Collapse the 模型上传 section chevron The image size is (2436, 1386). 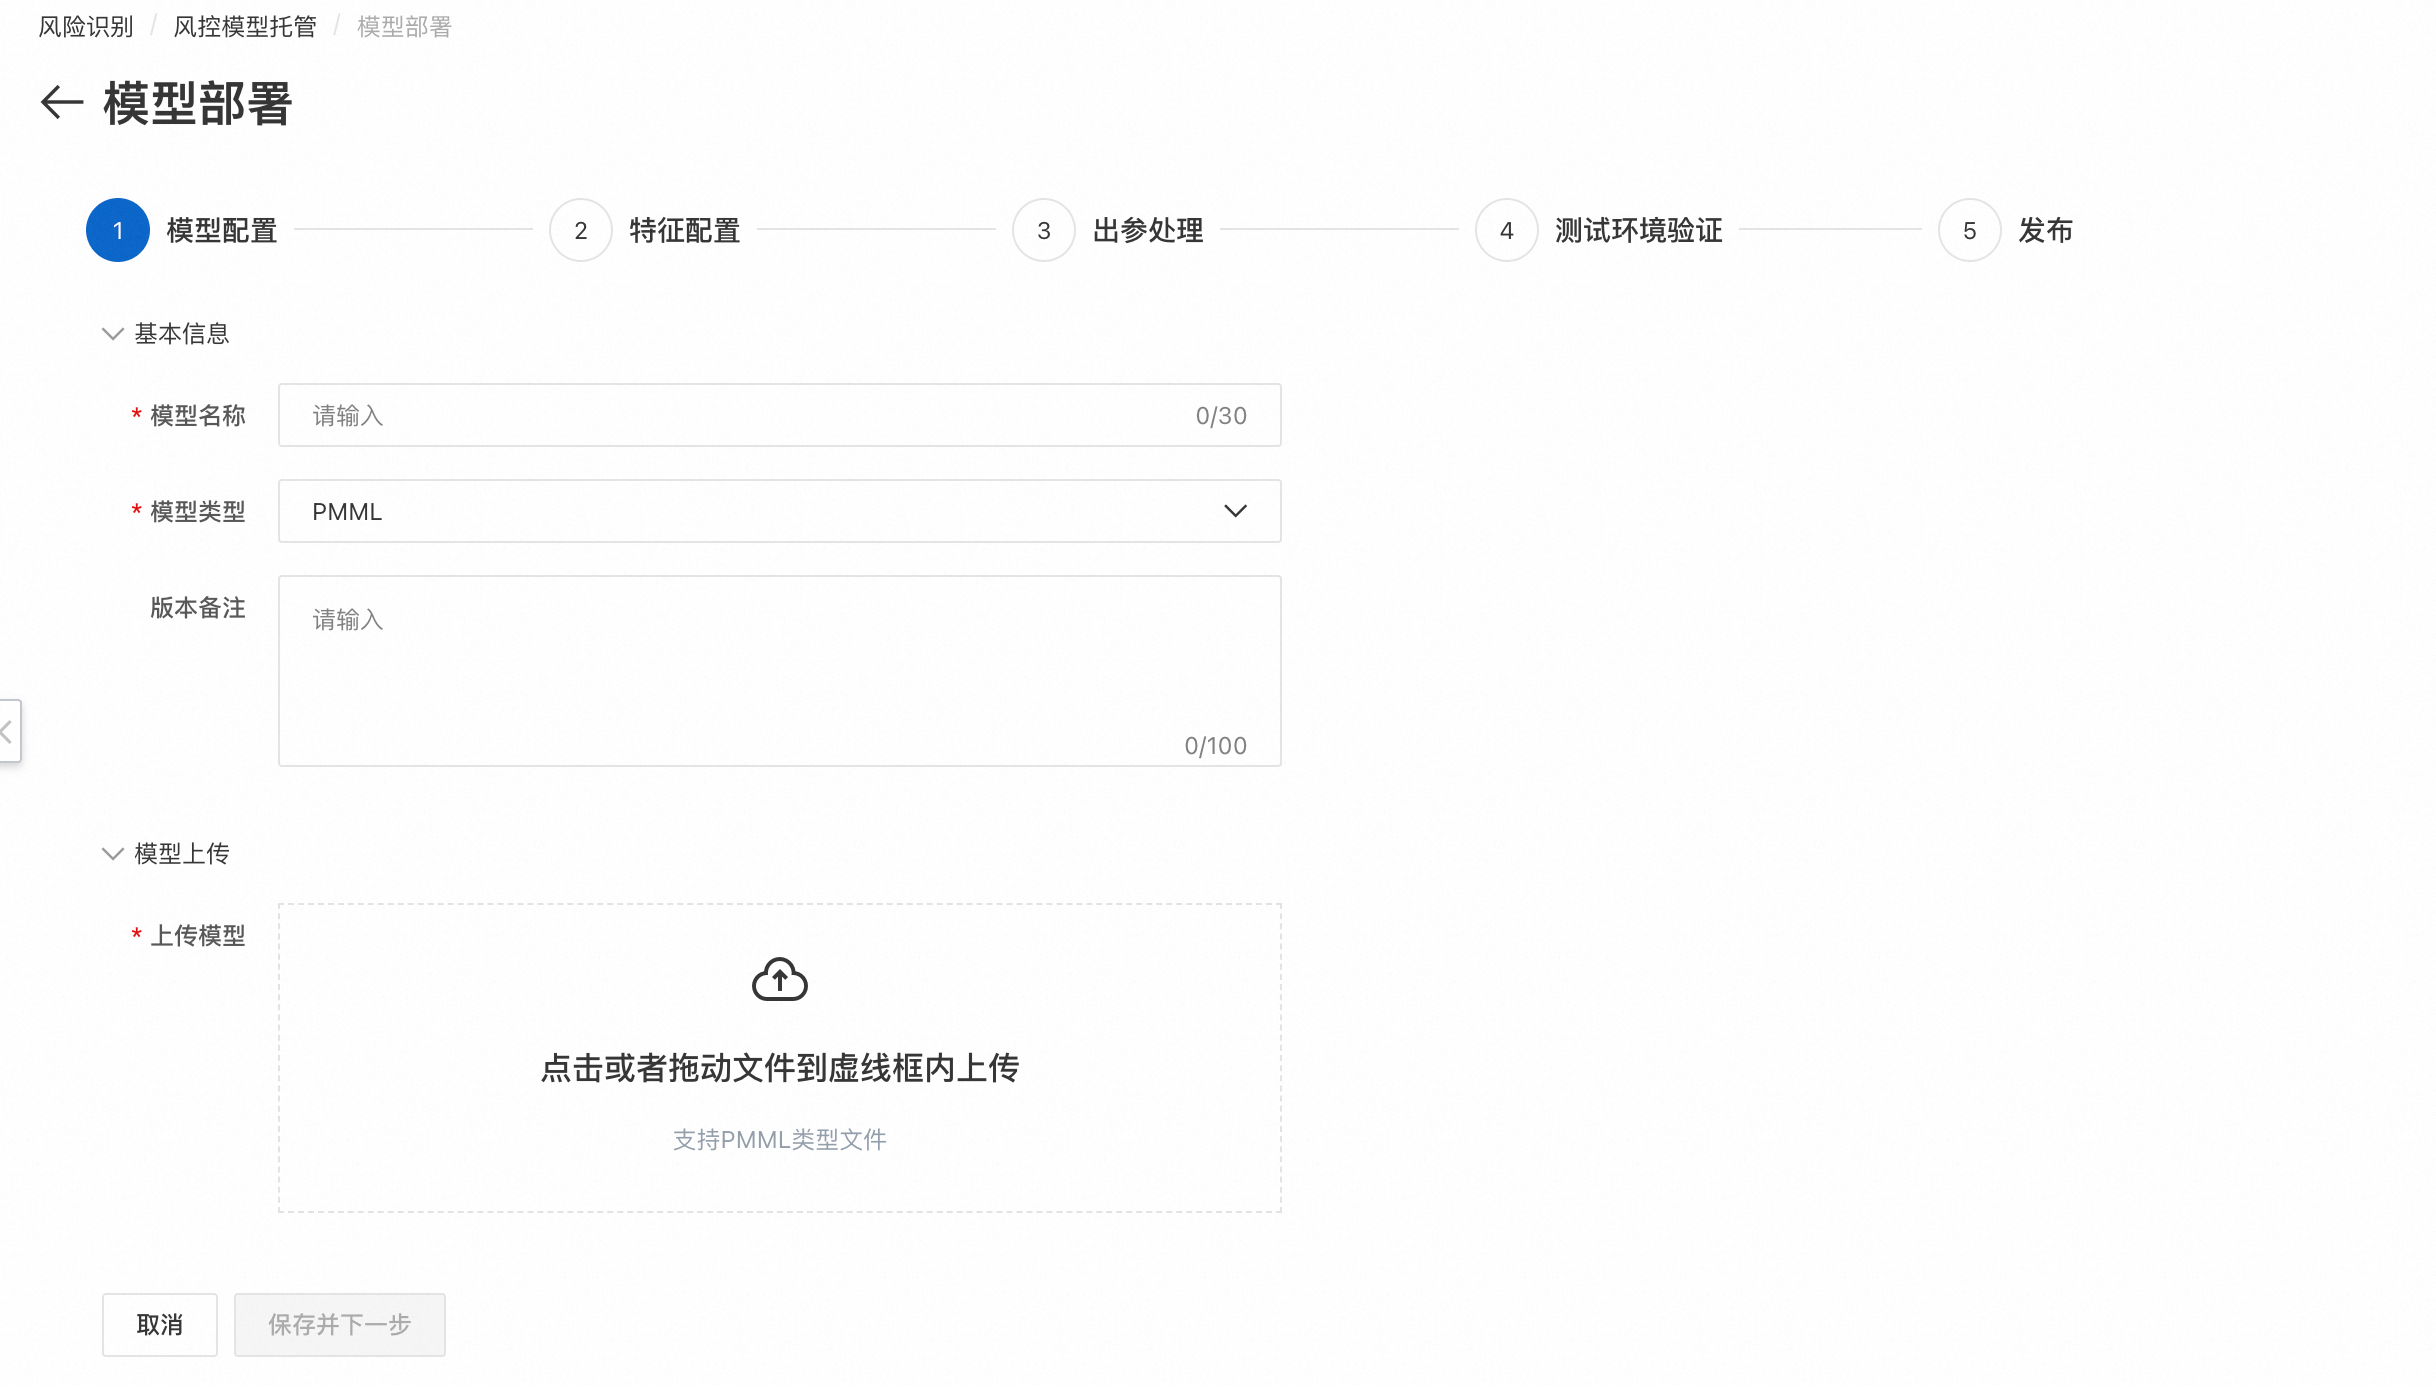[112, 854]
